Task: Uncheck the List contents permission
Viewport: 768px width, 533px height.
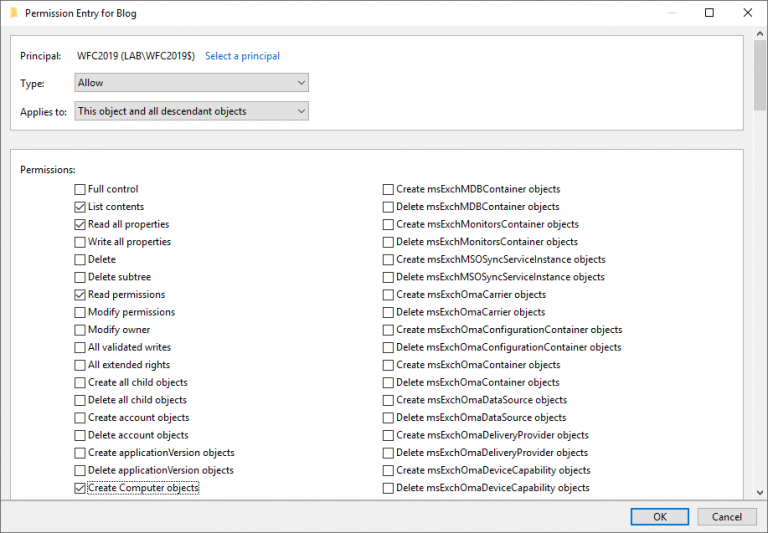Action: 80,207
